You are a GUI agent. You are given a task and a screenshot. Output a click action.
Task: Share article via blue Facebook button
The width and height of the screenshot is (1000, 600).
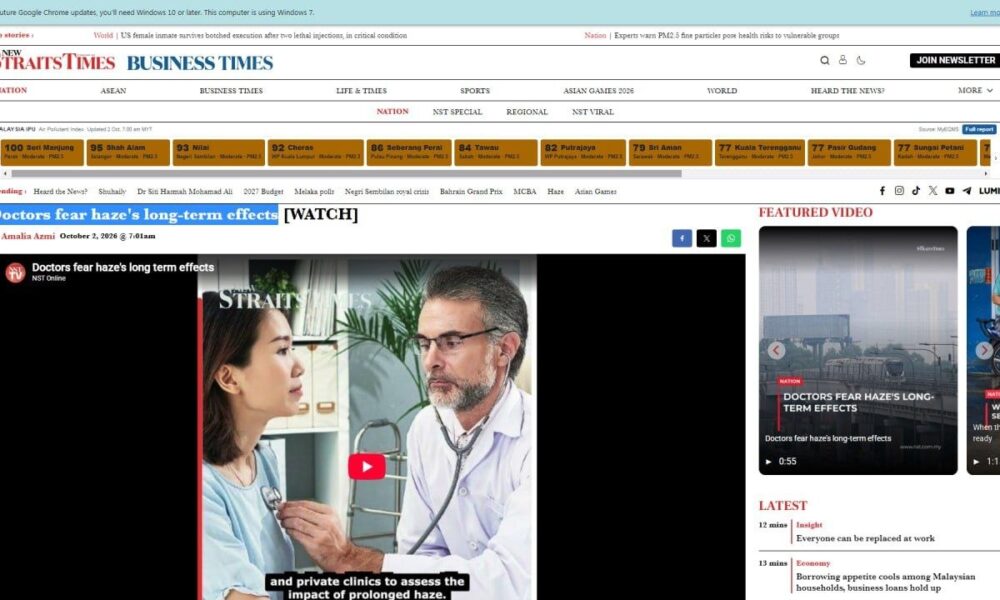[682, 238]
